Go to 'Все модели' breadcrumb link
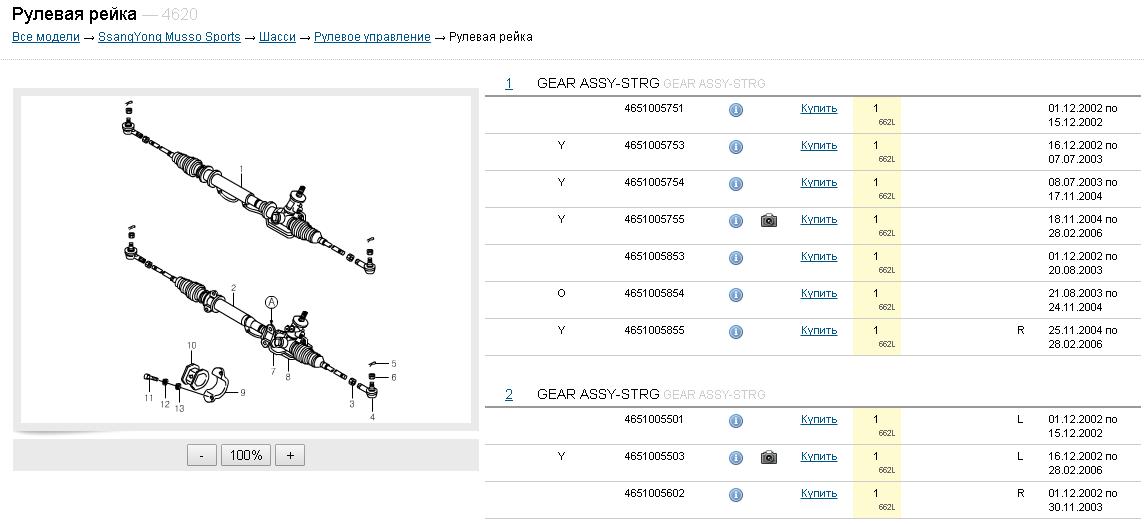 coord(45,37)
